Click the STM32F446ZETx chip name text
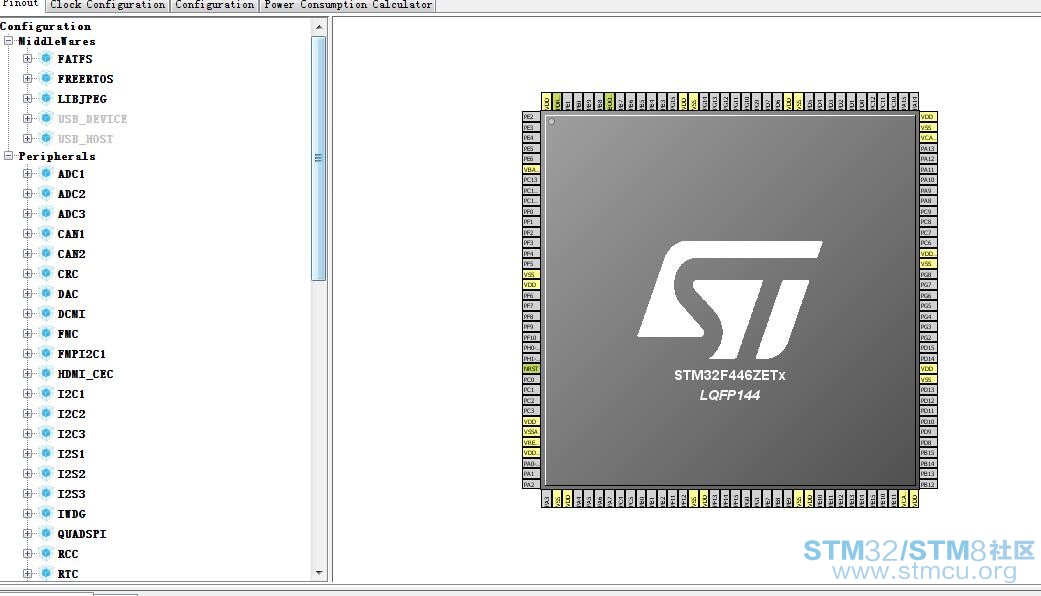The width and height of the screenshot is (1041, 596). 730,375
